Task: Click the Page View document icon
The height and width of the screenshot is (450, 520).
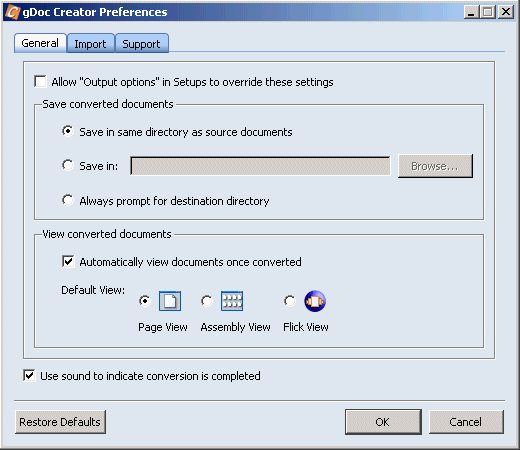Action: [170, 301]
